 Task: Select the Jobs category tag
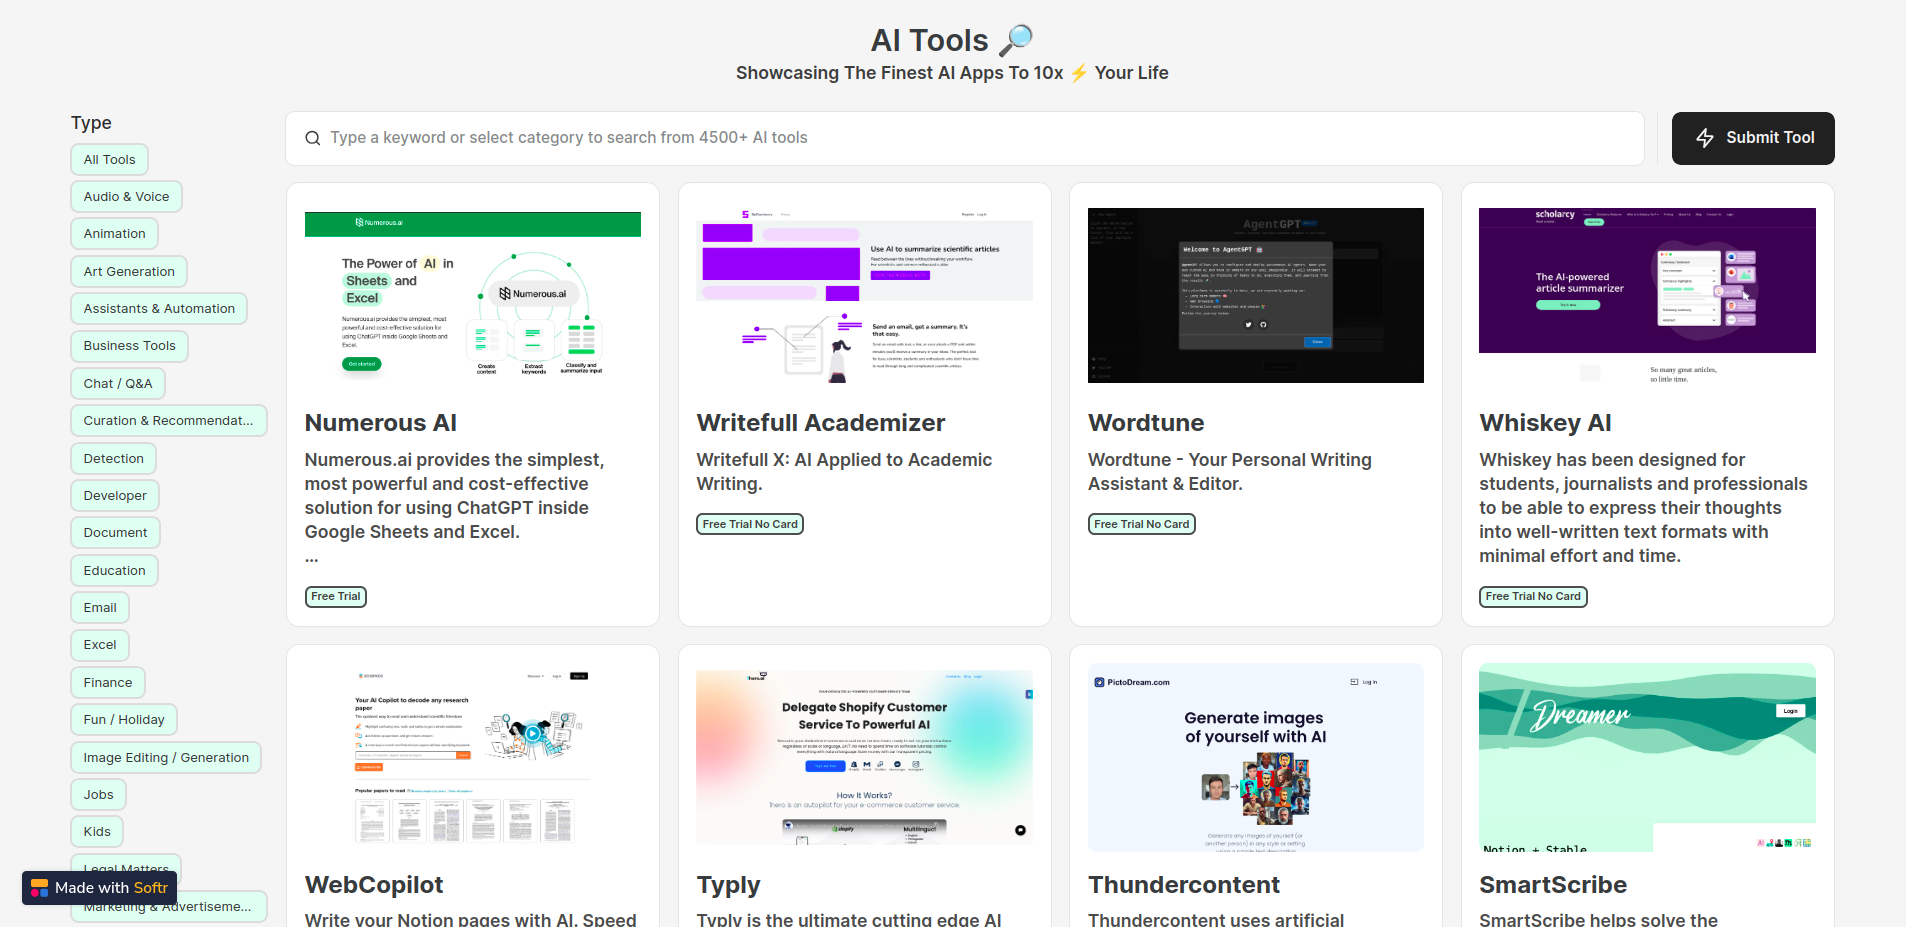click(x=99, y=795)
